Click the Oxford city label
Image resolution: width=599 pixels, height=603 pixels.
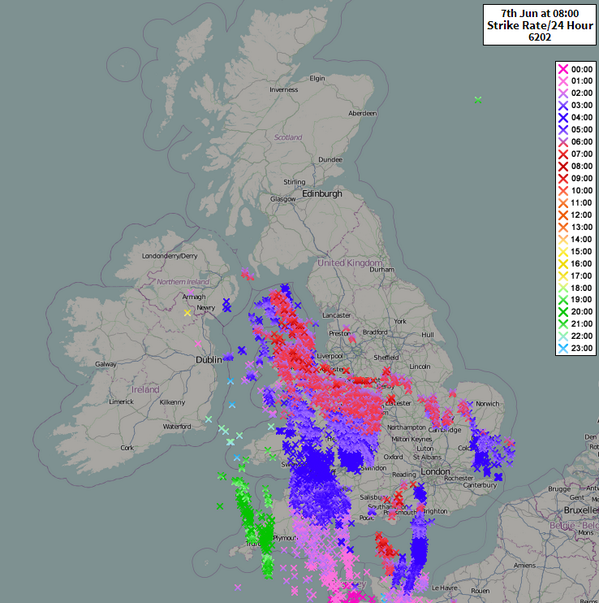pos(393,457)
